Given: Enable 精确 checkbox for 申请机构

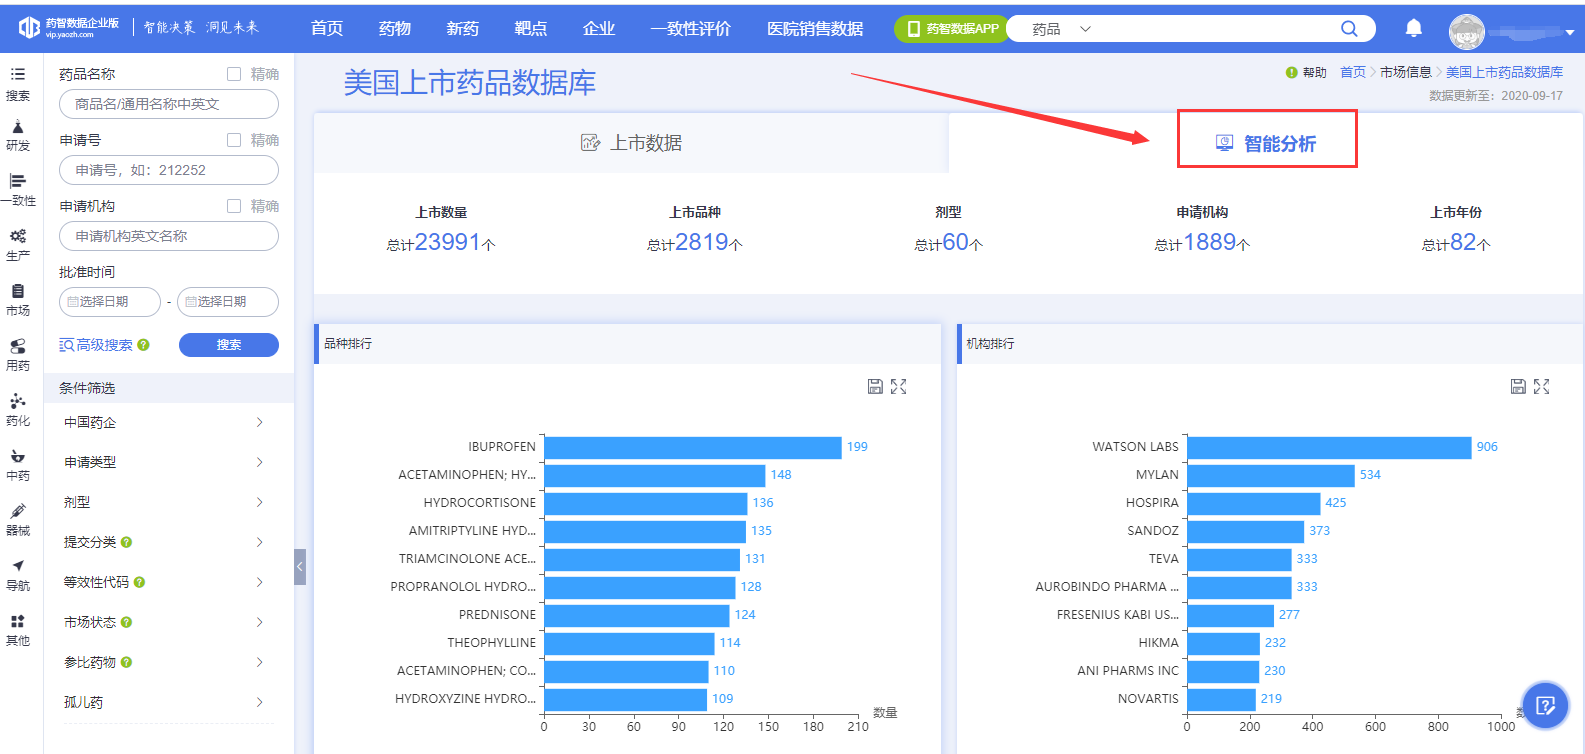Looking at the screenshot, I should tap(234, 206).
